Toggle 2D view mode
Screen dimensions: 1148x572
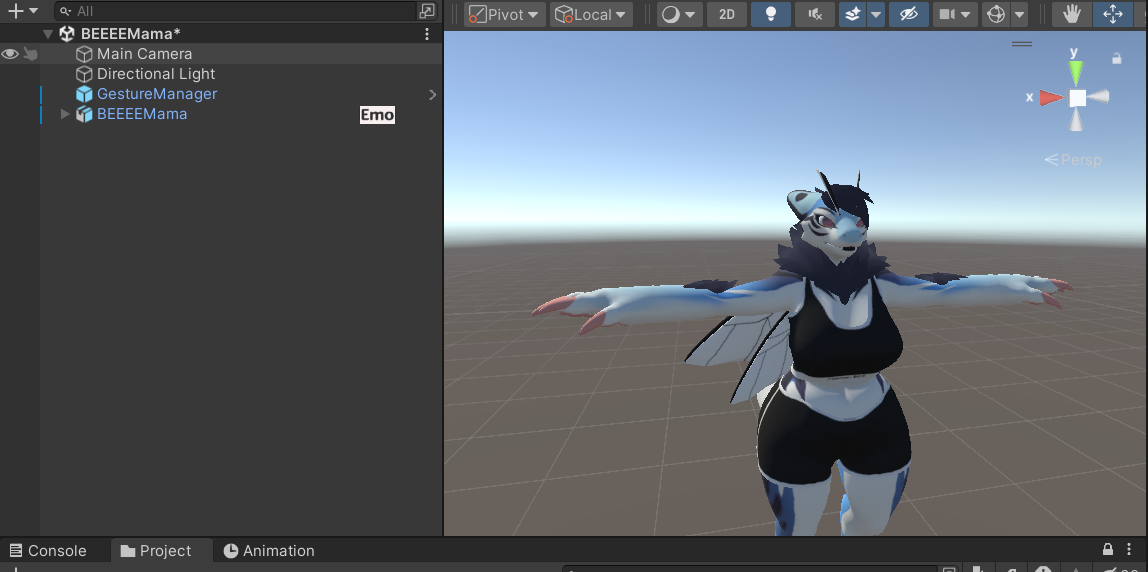(x=726, y=15)
